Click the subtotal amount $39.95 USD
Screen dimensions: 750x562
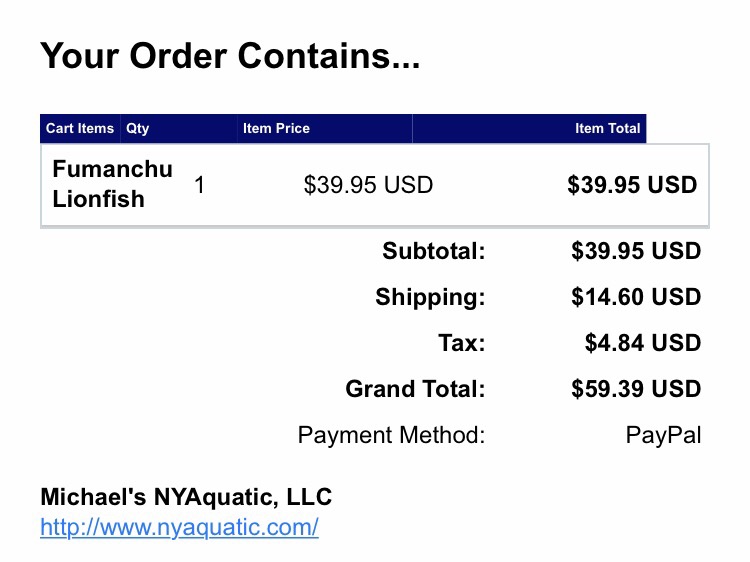pos(636,251)
